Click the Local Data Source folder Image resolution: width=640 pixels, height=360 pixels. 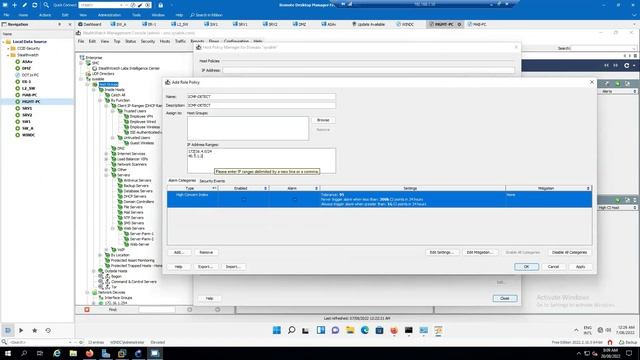pos(29,42)
